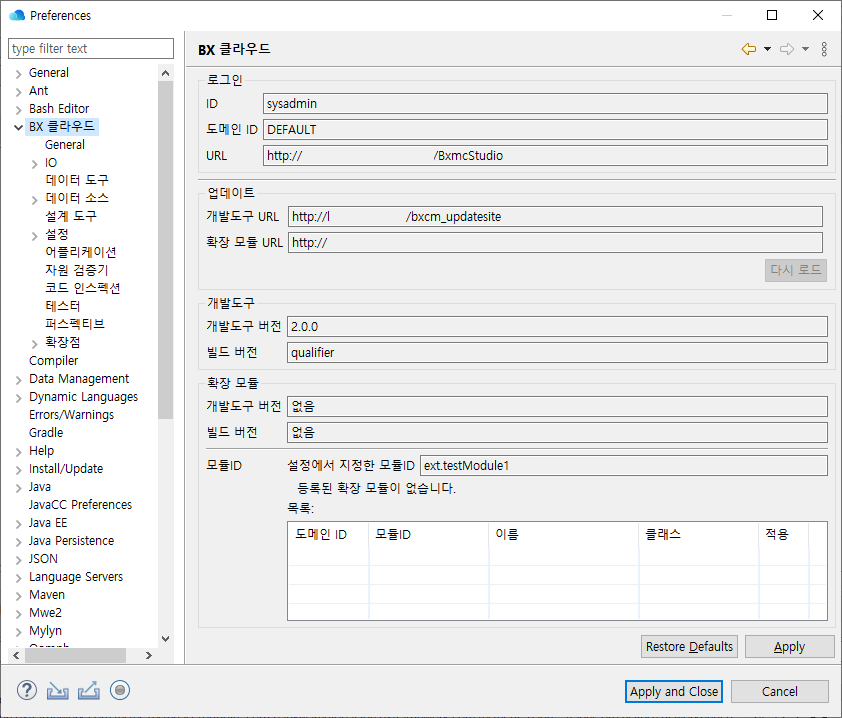
Task: Click the Import preferences icon
Action: coord(58,690)
